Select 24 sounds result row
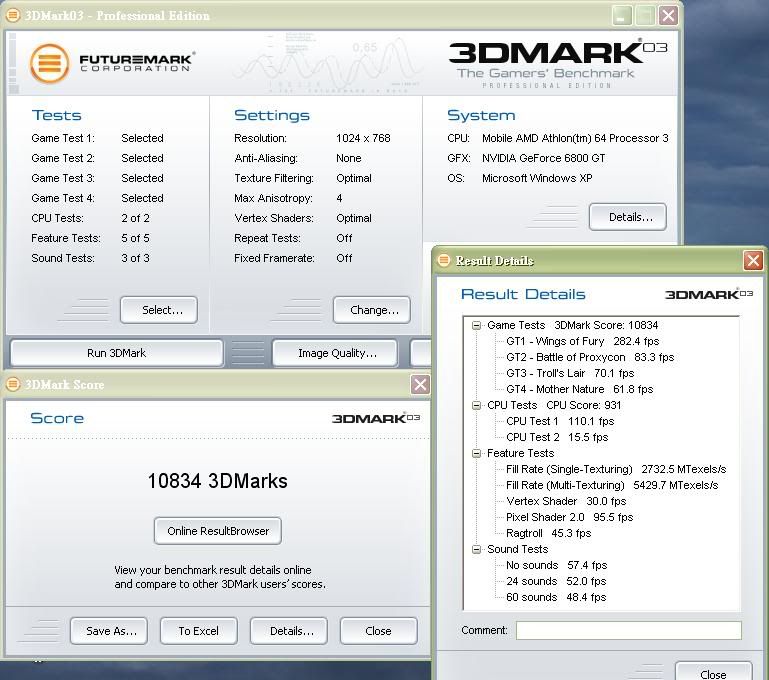 point(556,581)
